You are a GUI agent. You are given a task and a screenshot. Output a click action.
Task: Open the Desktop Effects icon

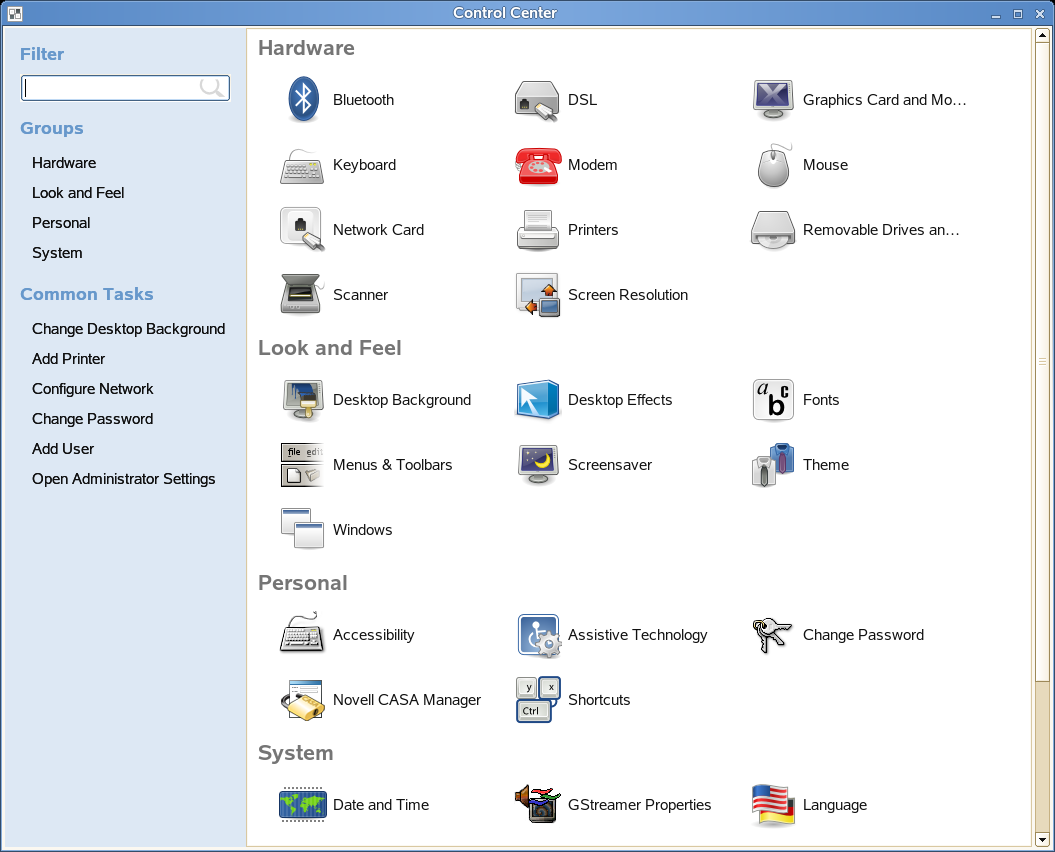tap(538, 400)
